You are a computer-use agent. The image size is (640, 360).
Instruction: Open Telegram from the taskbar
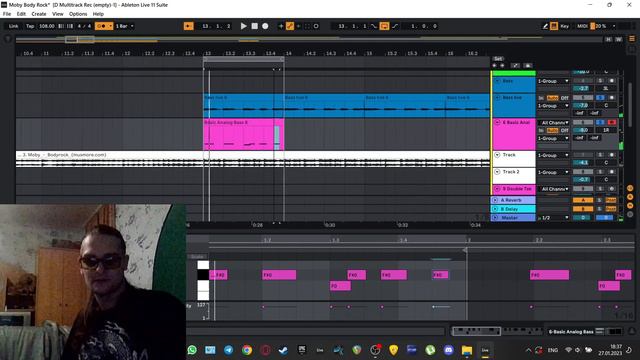click(229, 350)
